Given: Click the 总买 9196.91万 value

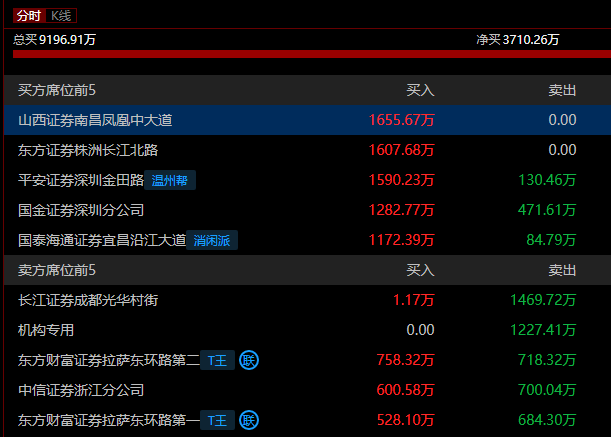Looking at the screenshot, I should 55,39.
